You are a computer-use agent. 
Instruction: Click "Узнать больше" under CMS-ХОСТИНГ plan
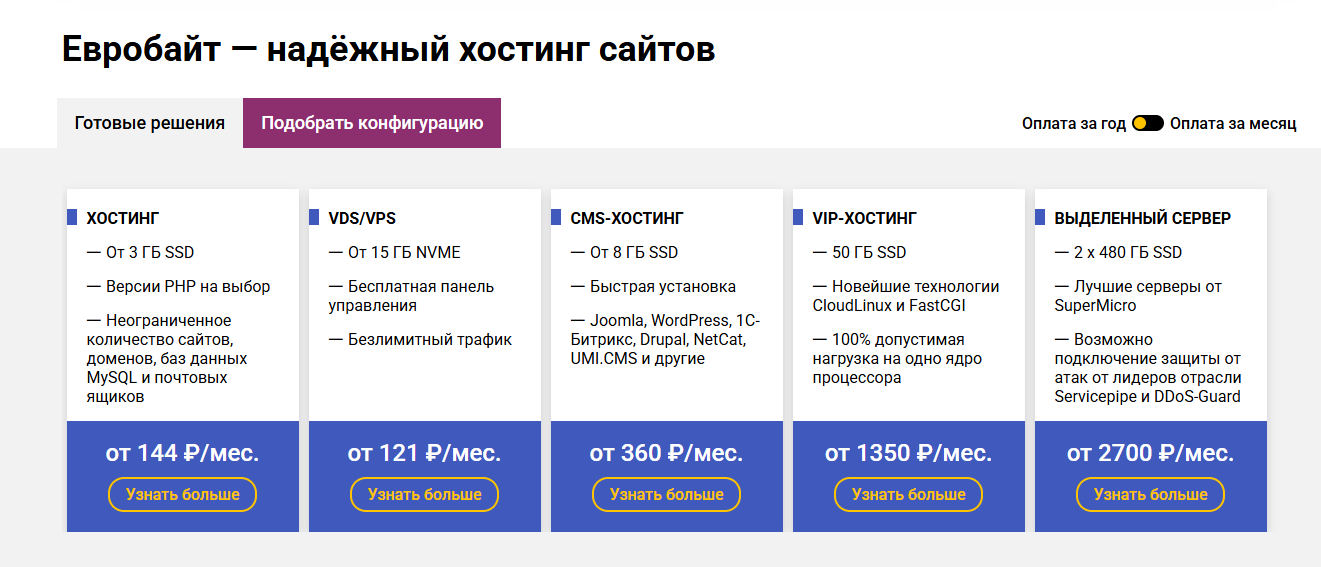[667, 494]
